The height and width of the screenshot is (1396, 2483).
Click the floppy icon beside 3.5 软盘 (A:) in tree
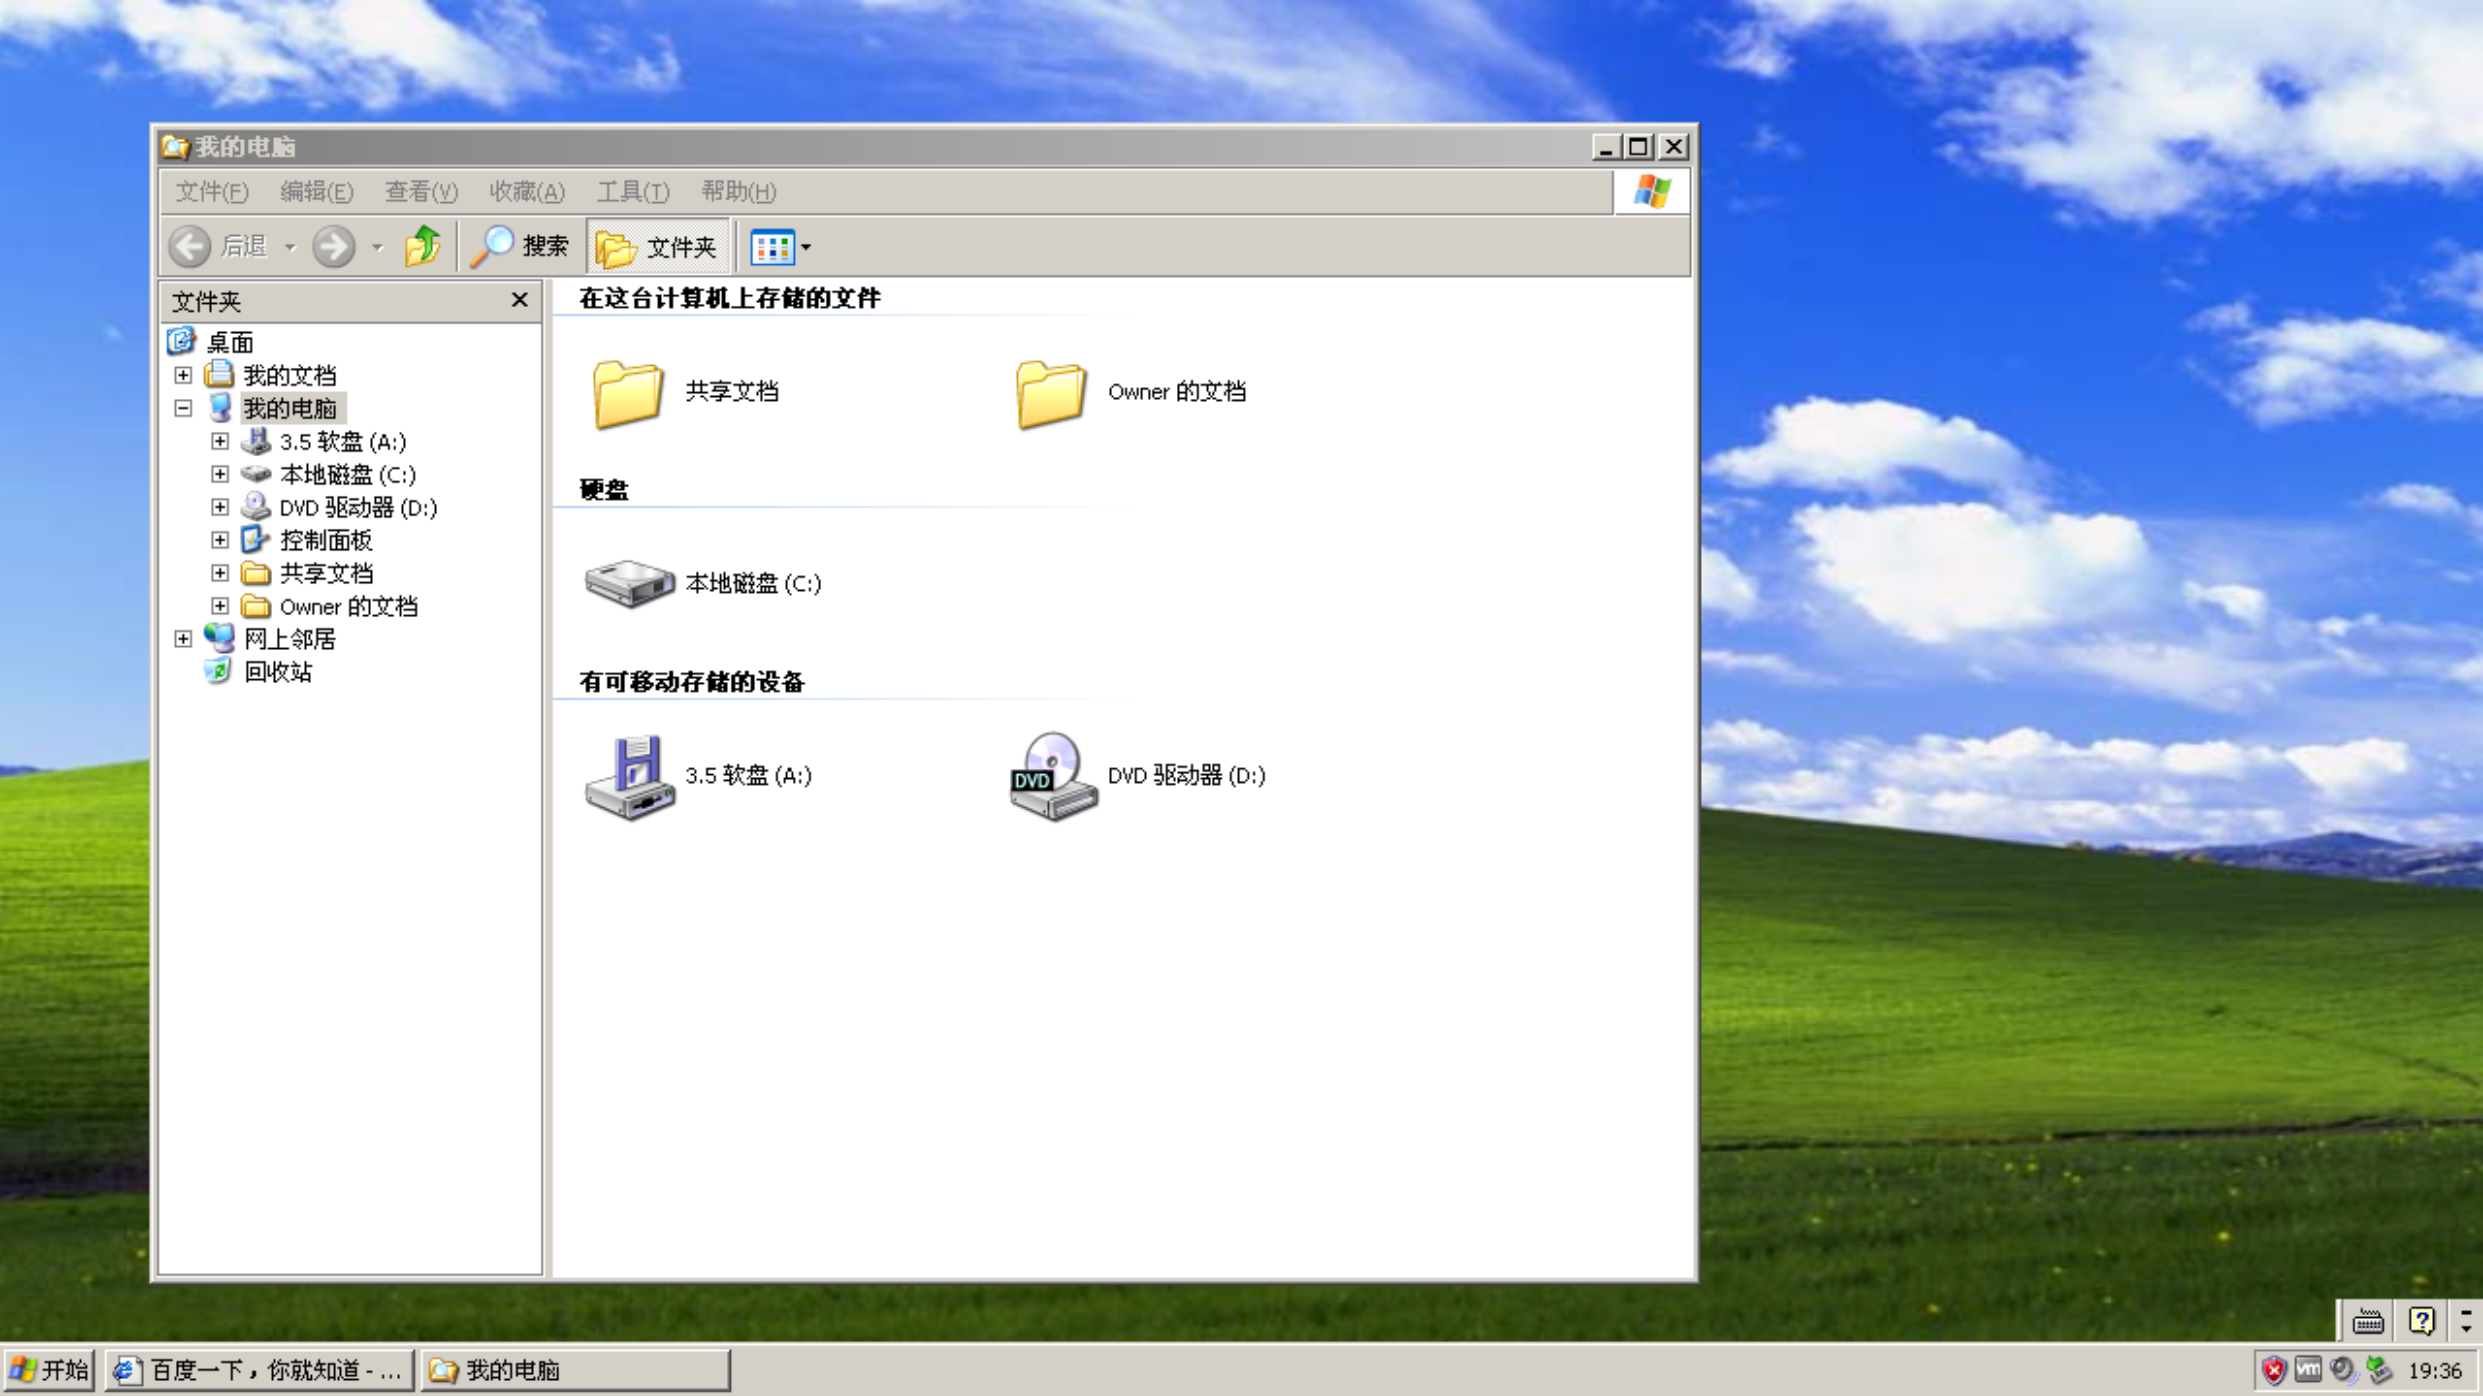pos(256,441)
